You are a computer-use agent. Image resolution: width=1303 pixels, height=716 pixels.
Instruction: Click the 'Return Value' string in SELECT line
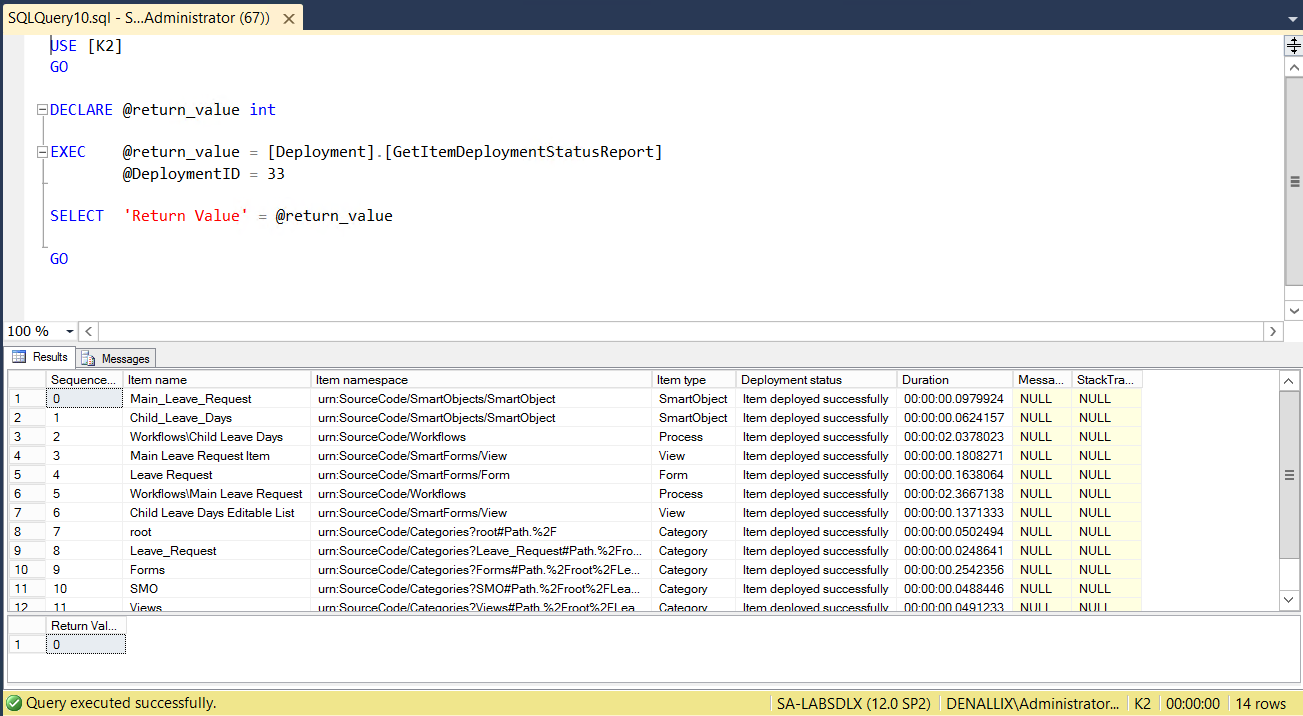185,216
